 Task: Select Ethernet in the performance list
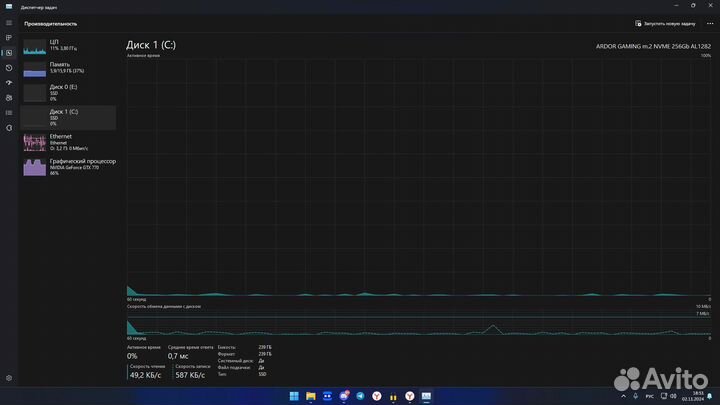(x=68, y=141)
